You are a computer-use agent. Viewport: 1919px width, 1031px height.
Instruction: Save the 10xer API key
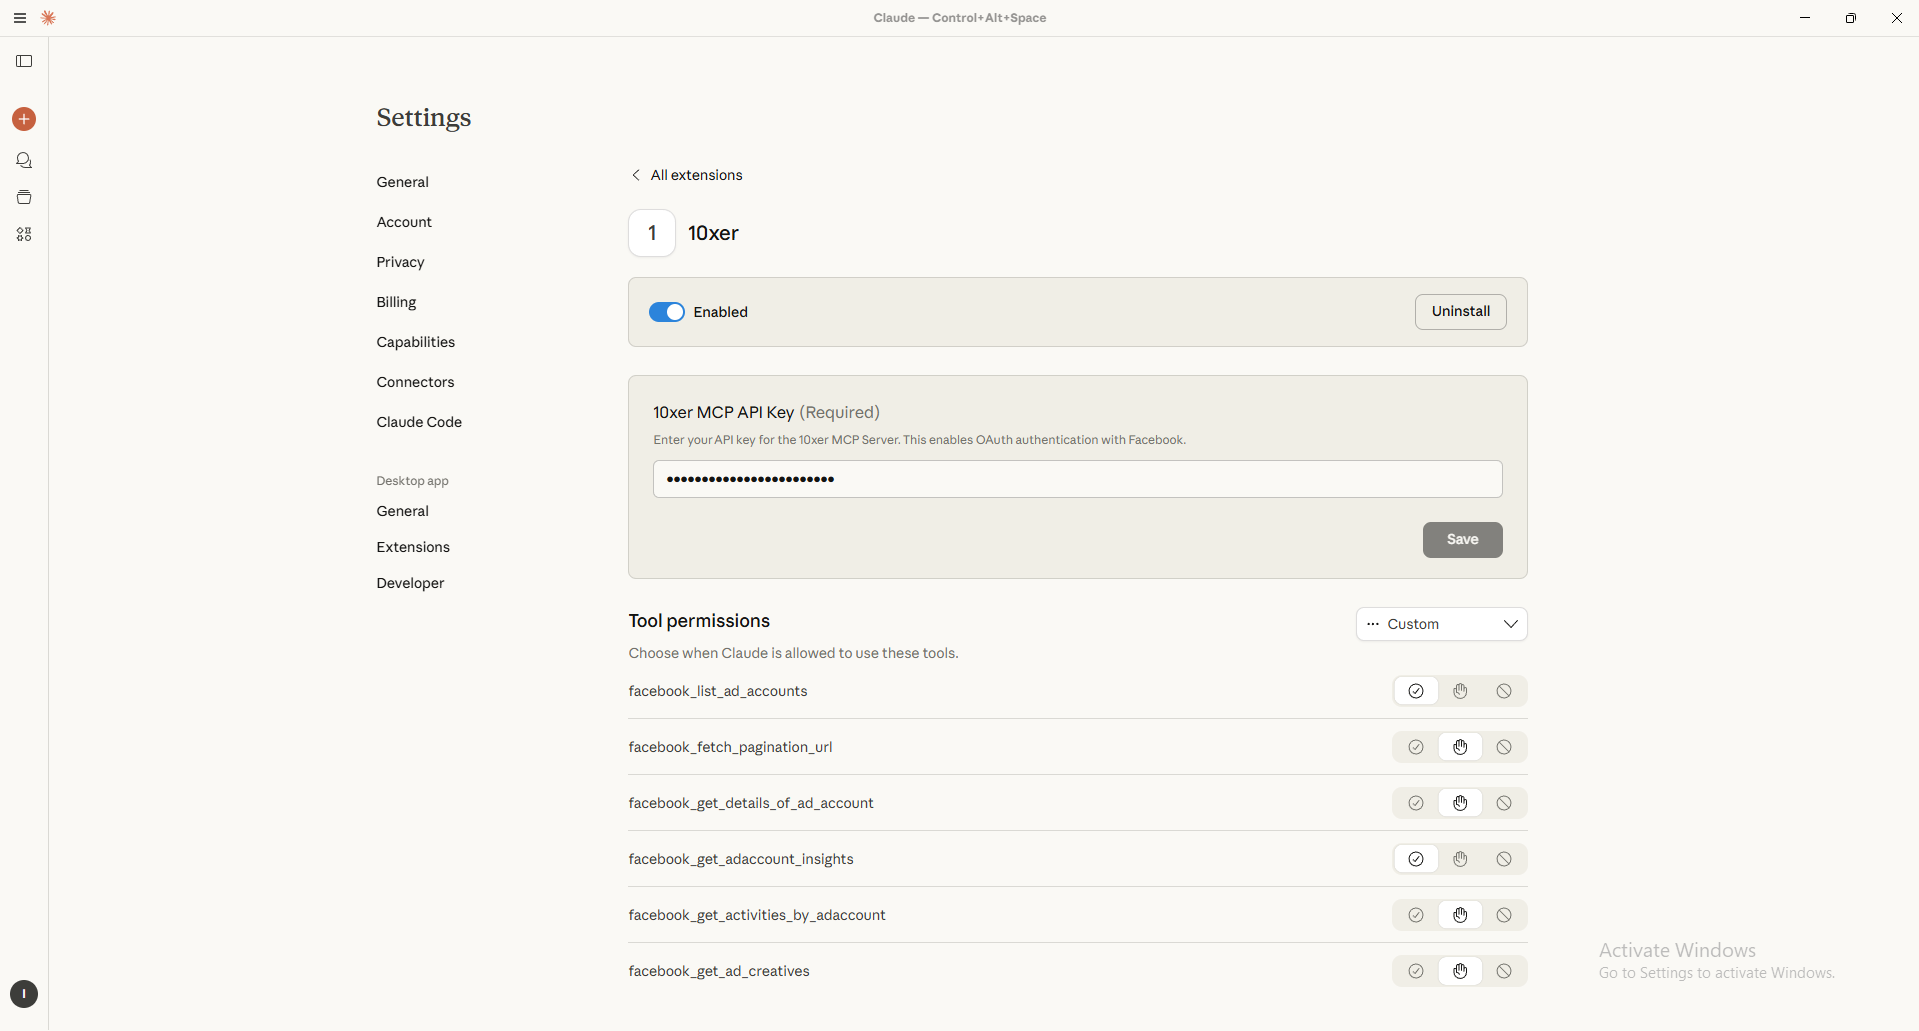pos(1462,540)
